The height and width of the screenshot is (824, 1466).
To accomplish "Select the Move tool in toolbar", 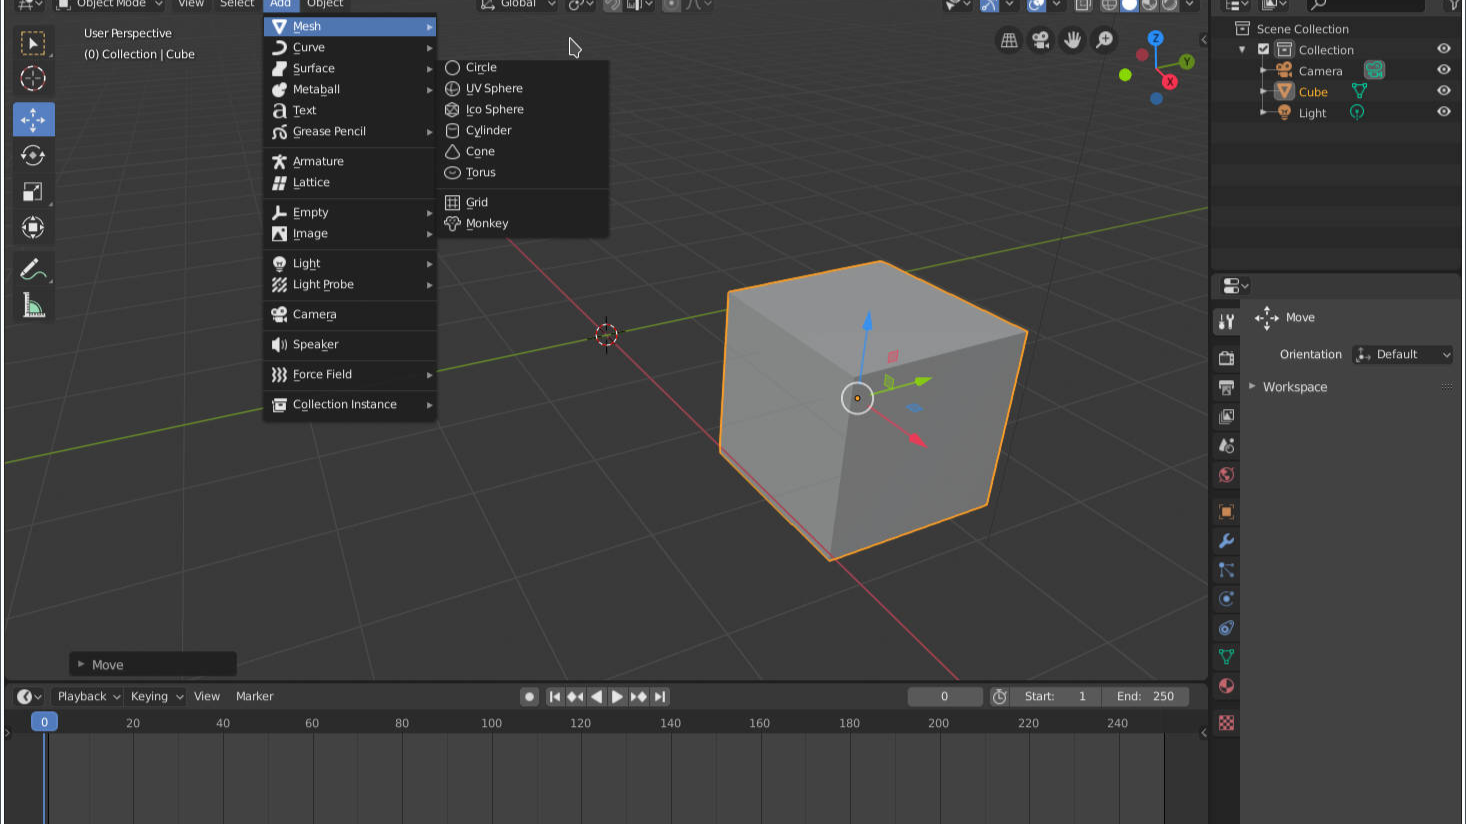I will (33, 119).
